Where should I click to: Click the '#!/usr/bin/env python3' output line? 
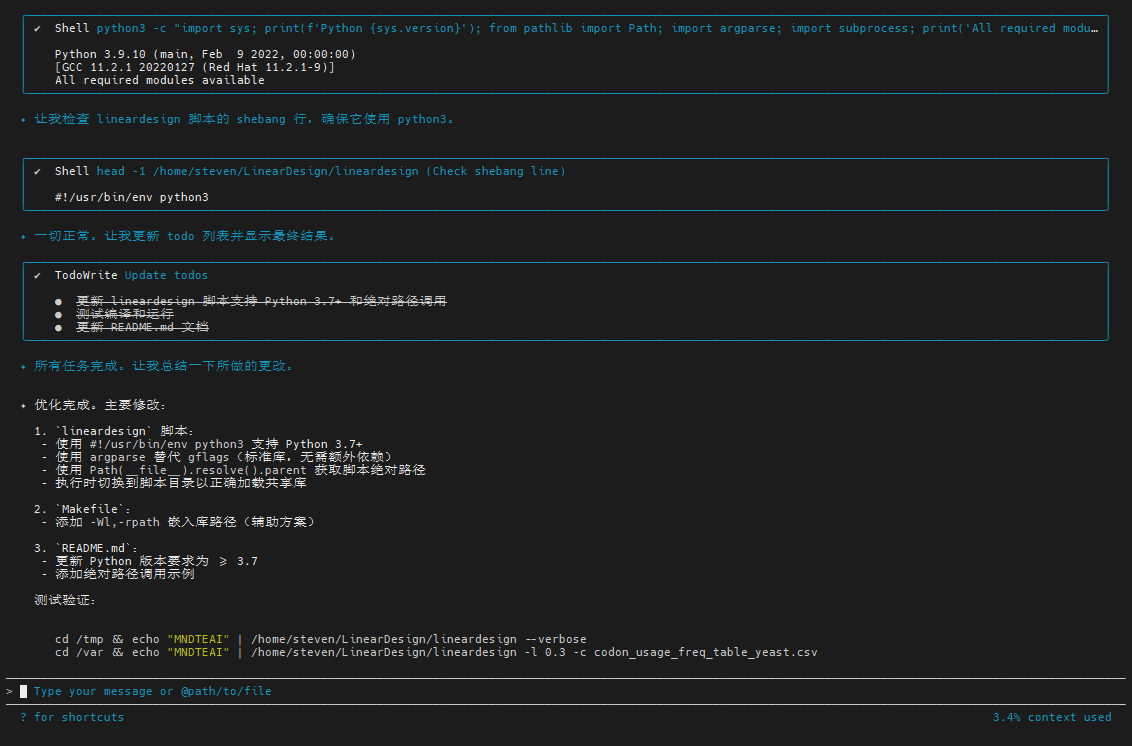tap(131, 198)
